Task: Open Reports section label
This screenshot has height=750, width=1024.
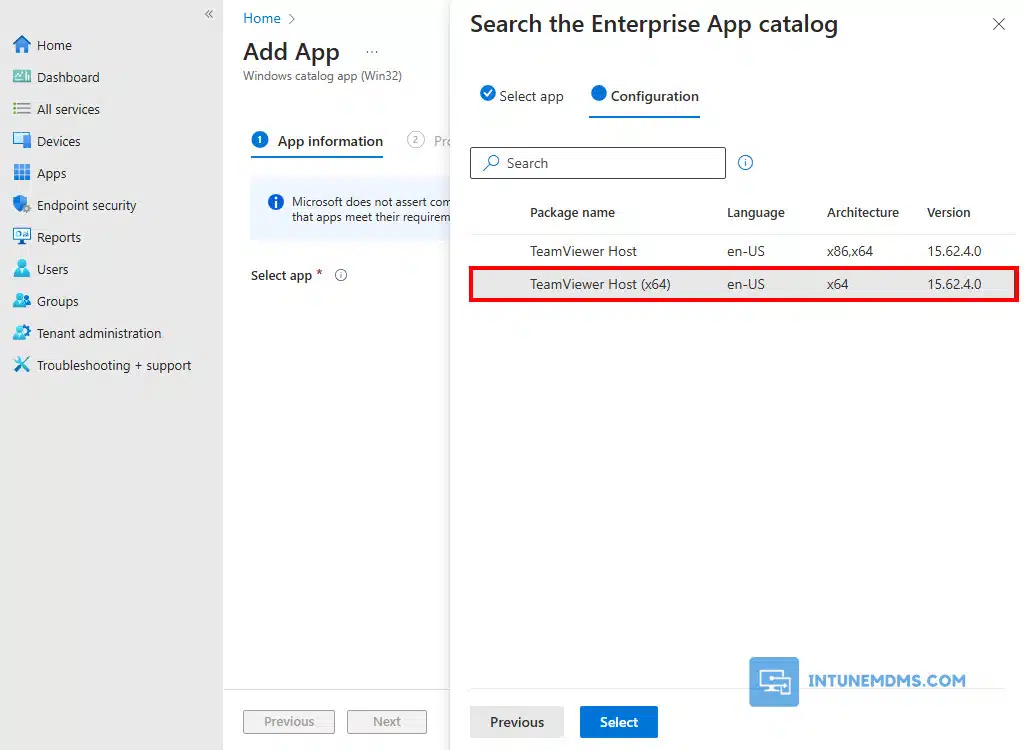Action: [x=59, y=237]
